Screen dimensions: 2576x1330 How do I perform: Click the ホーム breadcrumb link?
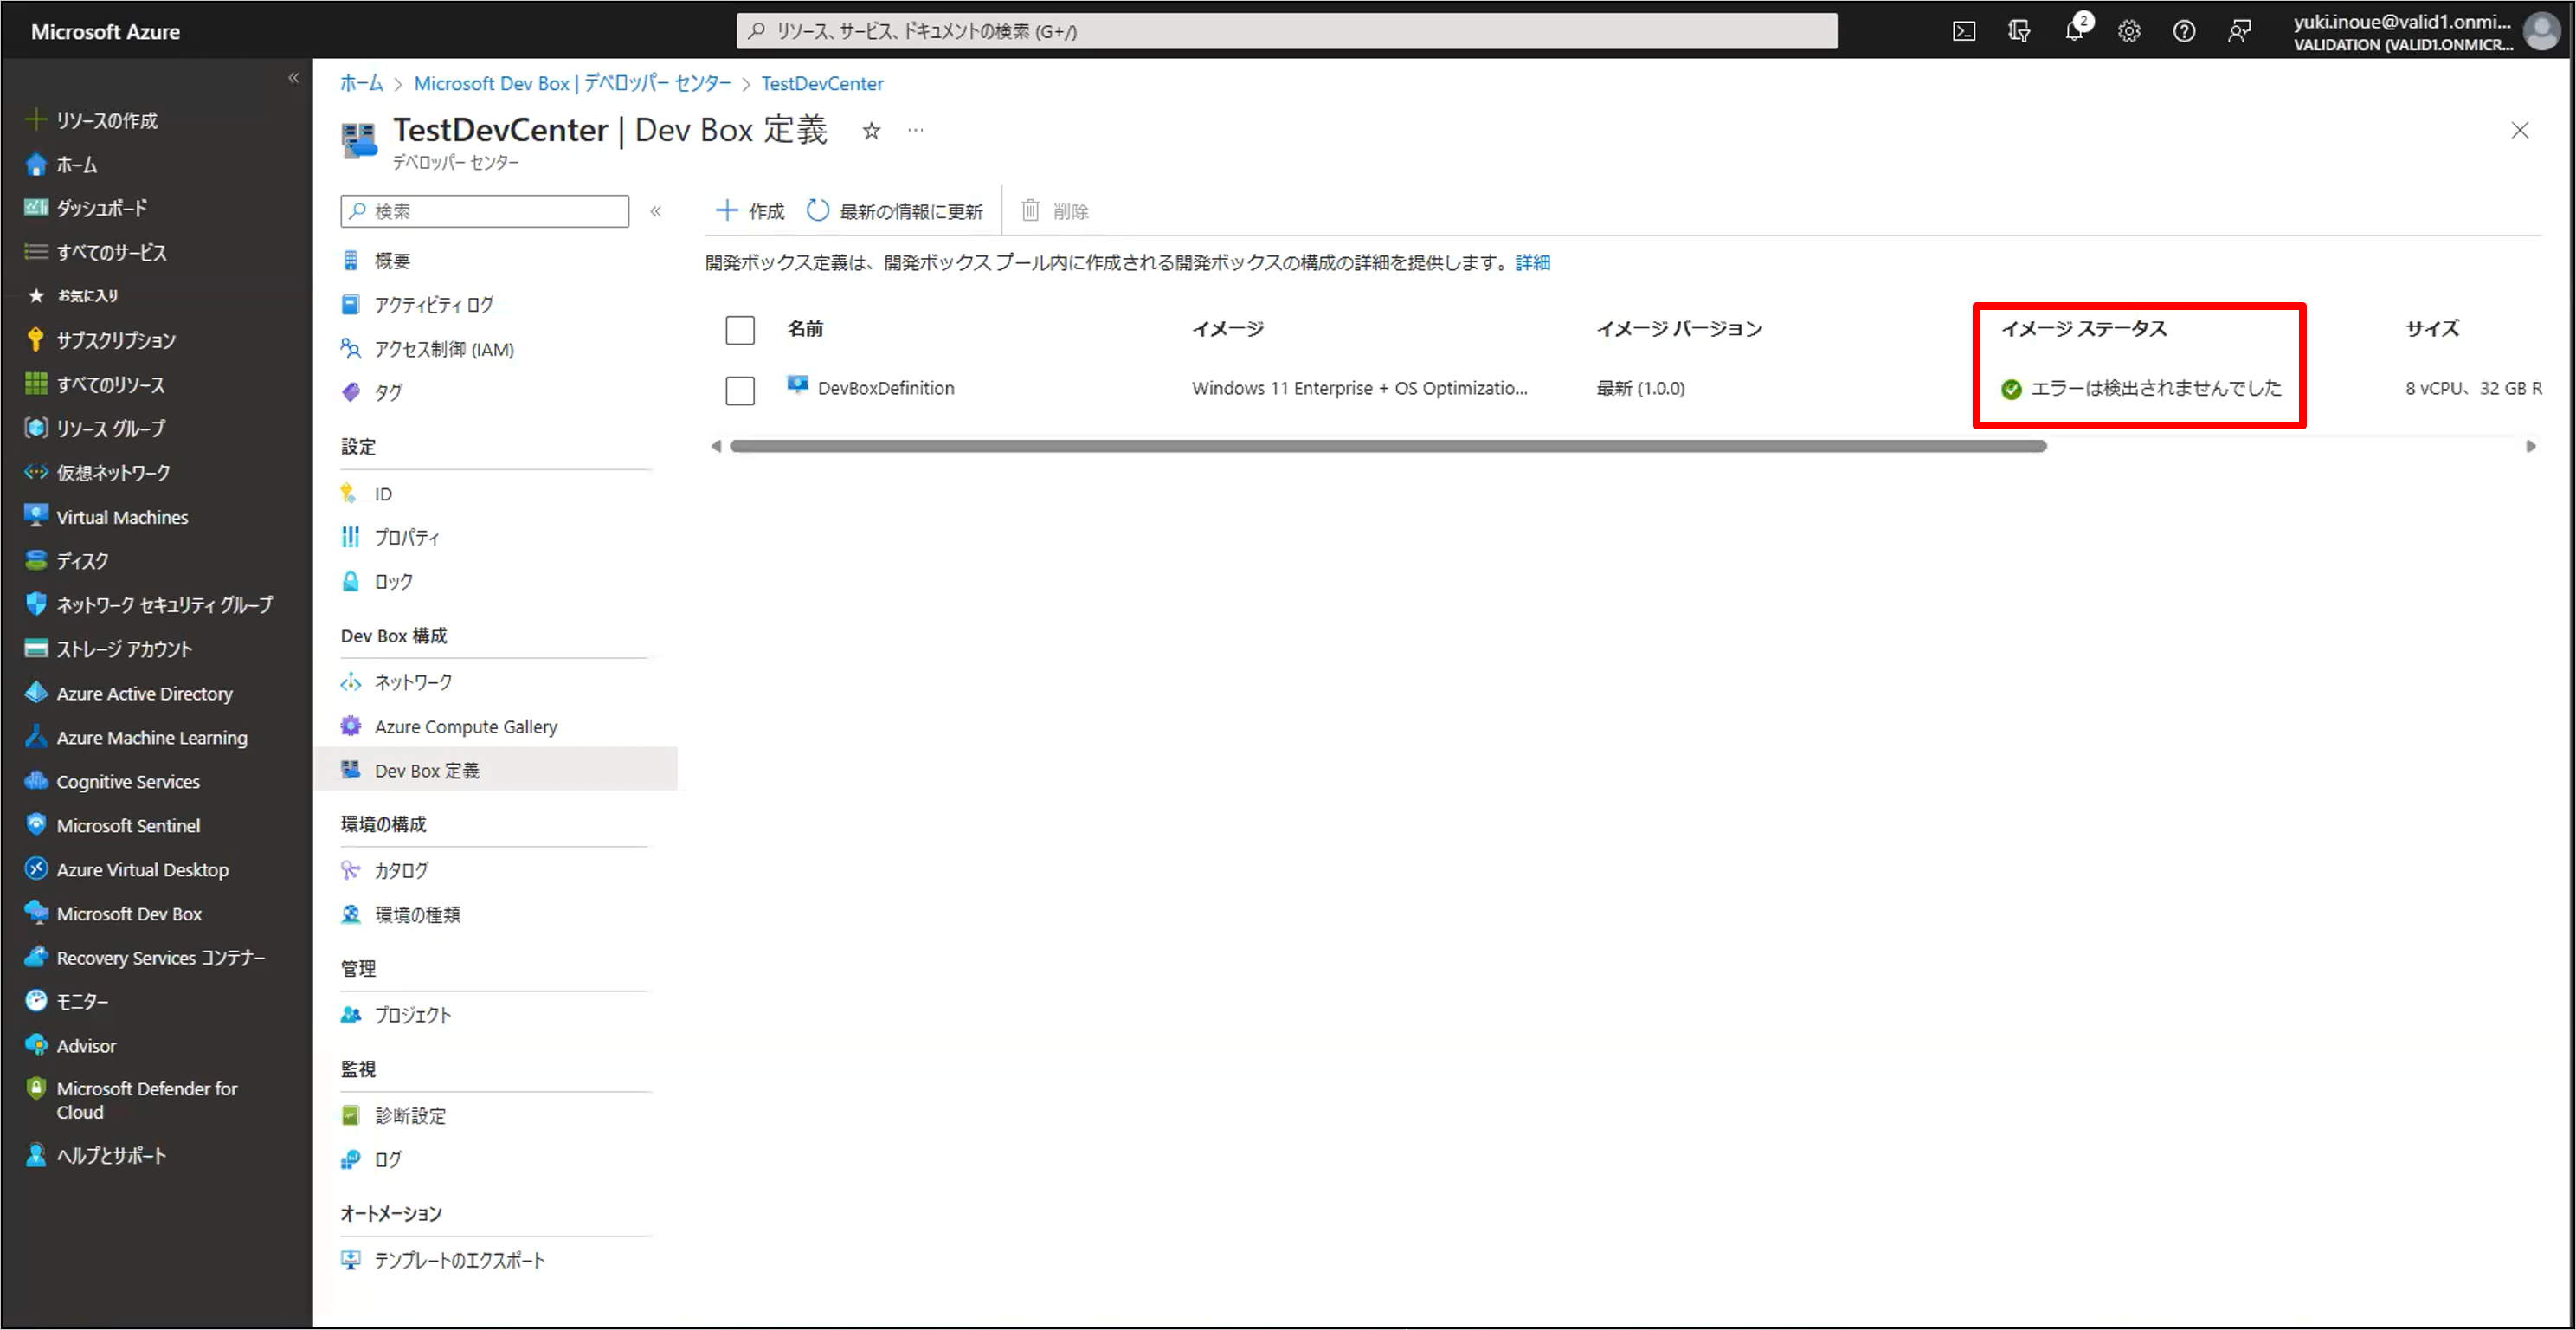tap(361, 83)
